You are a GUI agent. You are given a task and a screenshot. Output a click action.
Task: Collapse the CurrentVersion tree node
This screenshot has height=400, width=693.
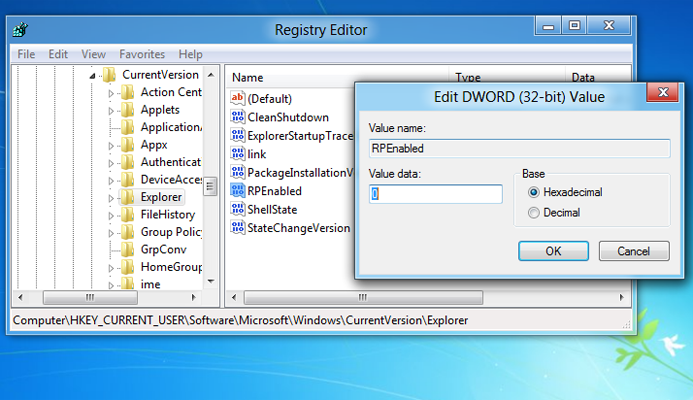[x=92, y=76]
